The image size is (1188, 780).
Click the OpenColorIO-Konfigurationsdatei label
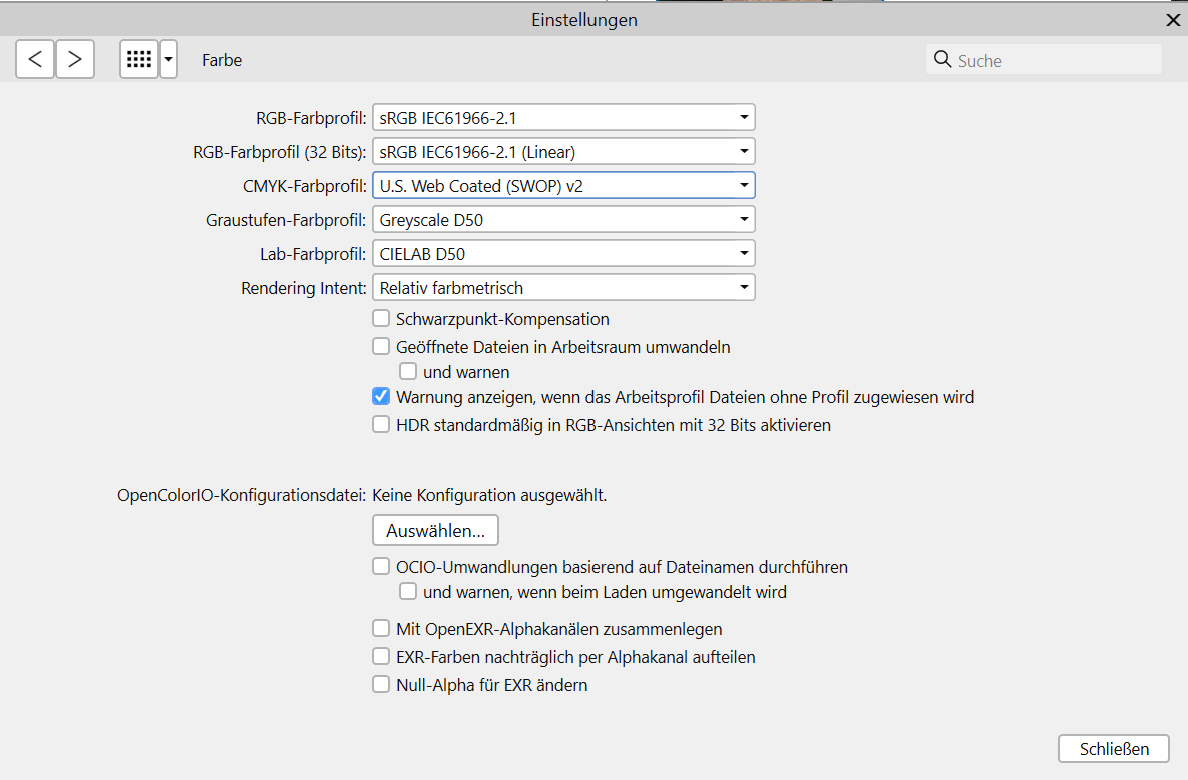(242, 495)
